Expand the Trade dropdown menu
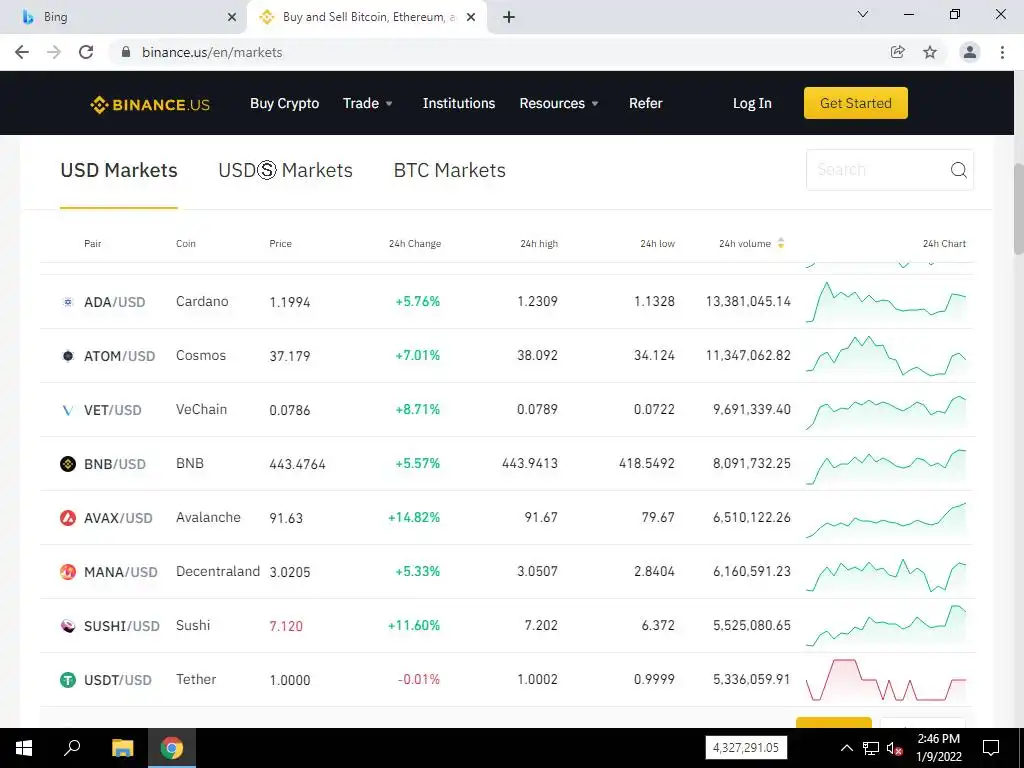The height and width of the screenshot is (768, 1024). pos(368,103)
